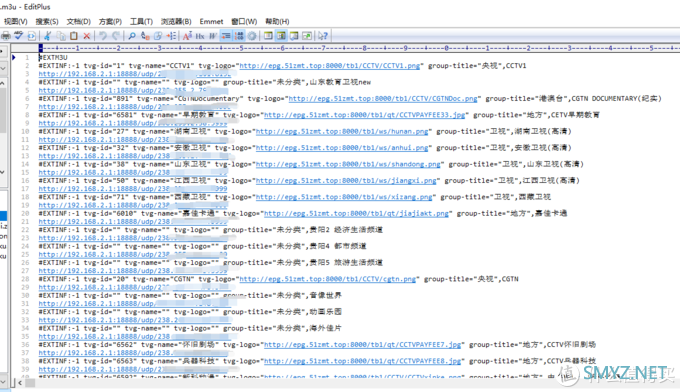The height and width of the screenshot is (392, 680).
Task: Open the Find in Files icon
Action: pyautogui.click(x=158, y=36)
